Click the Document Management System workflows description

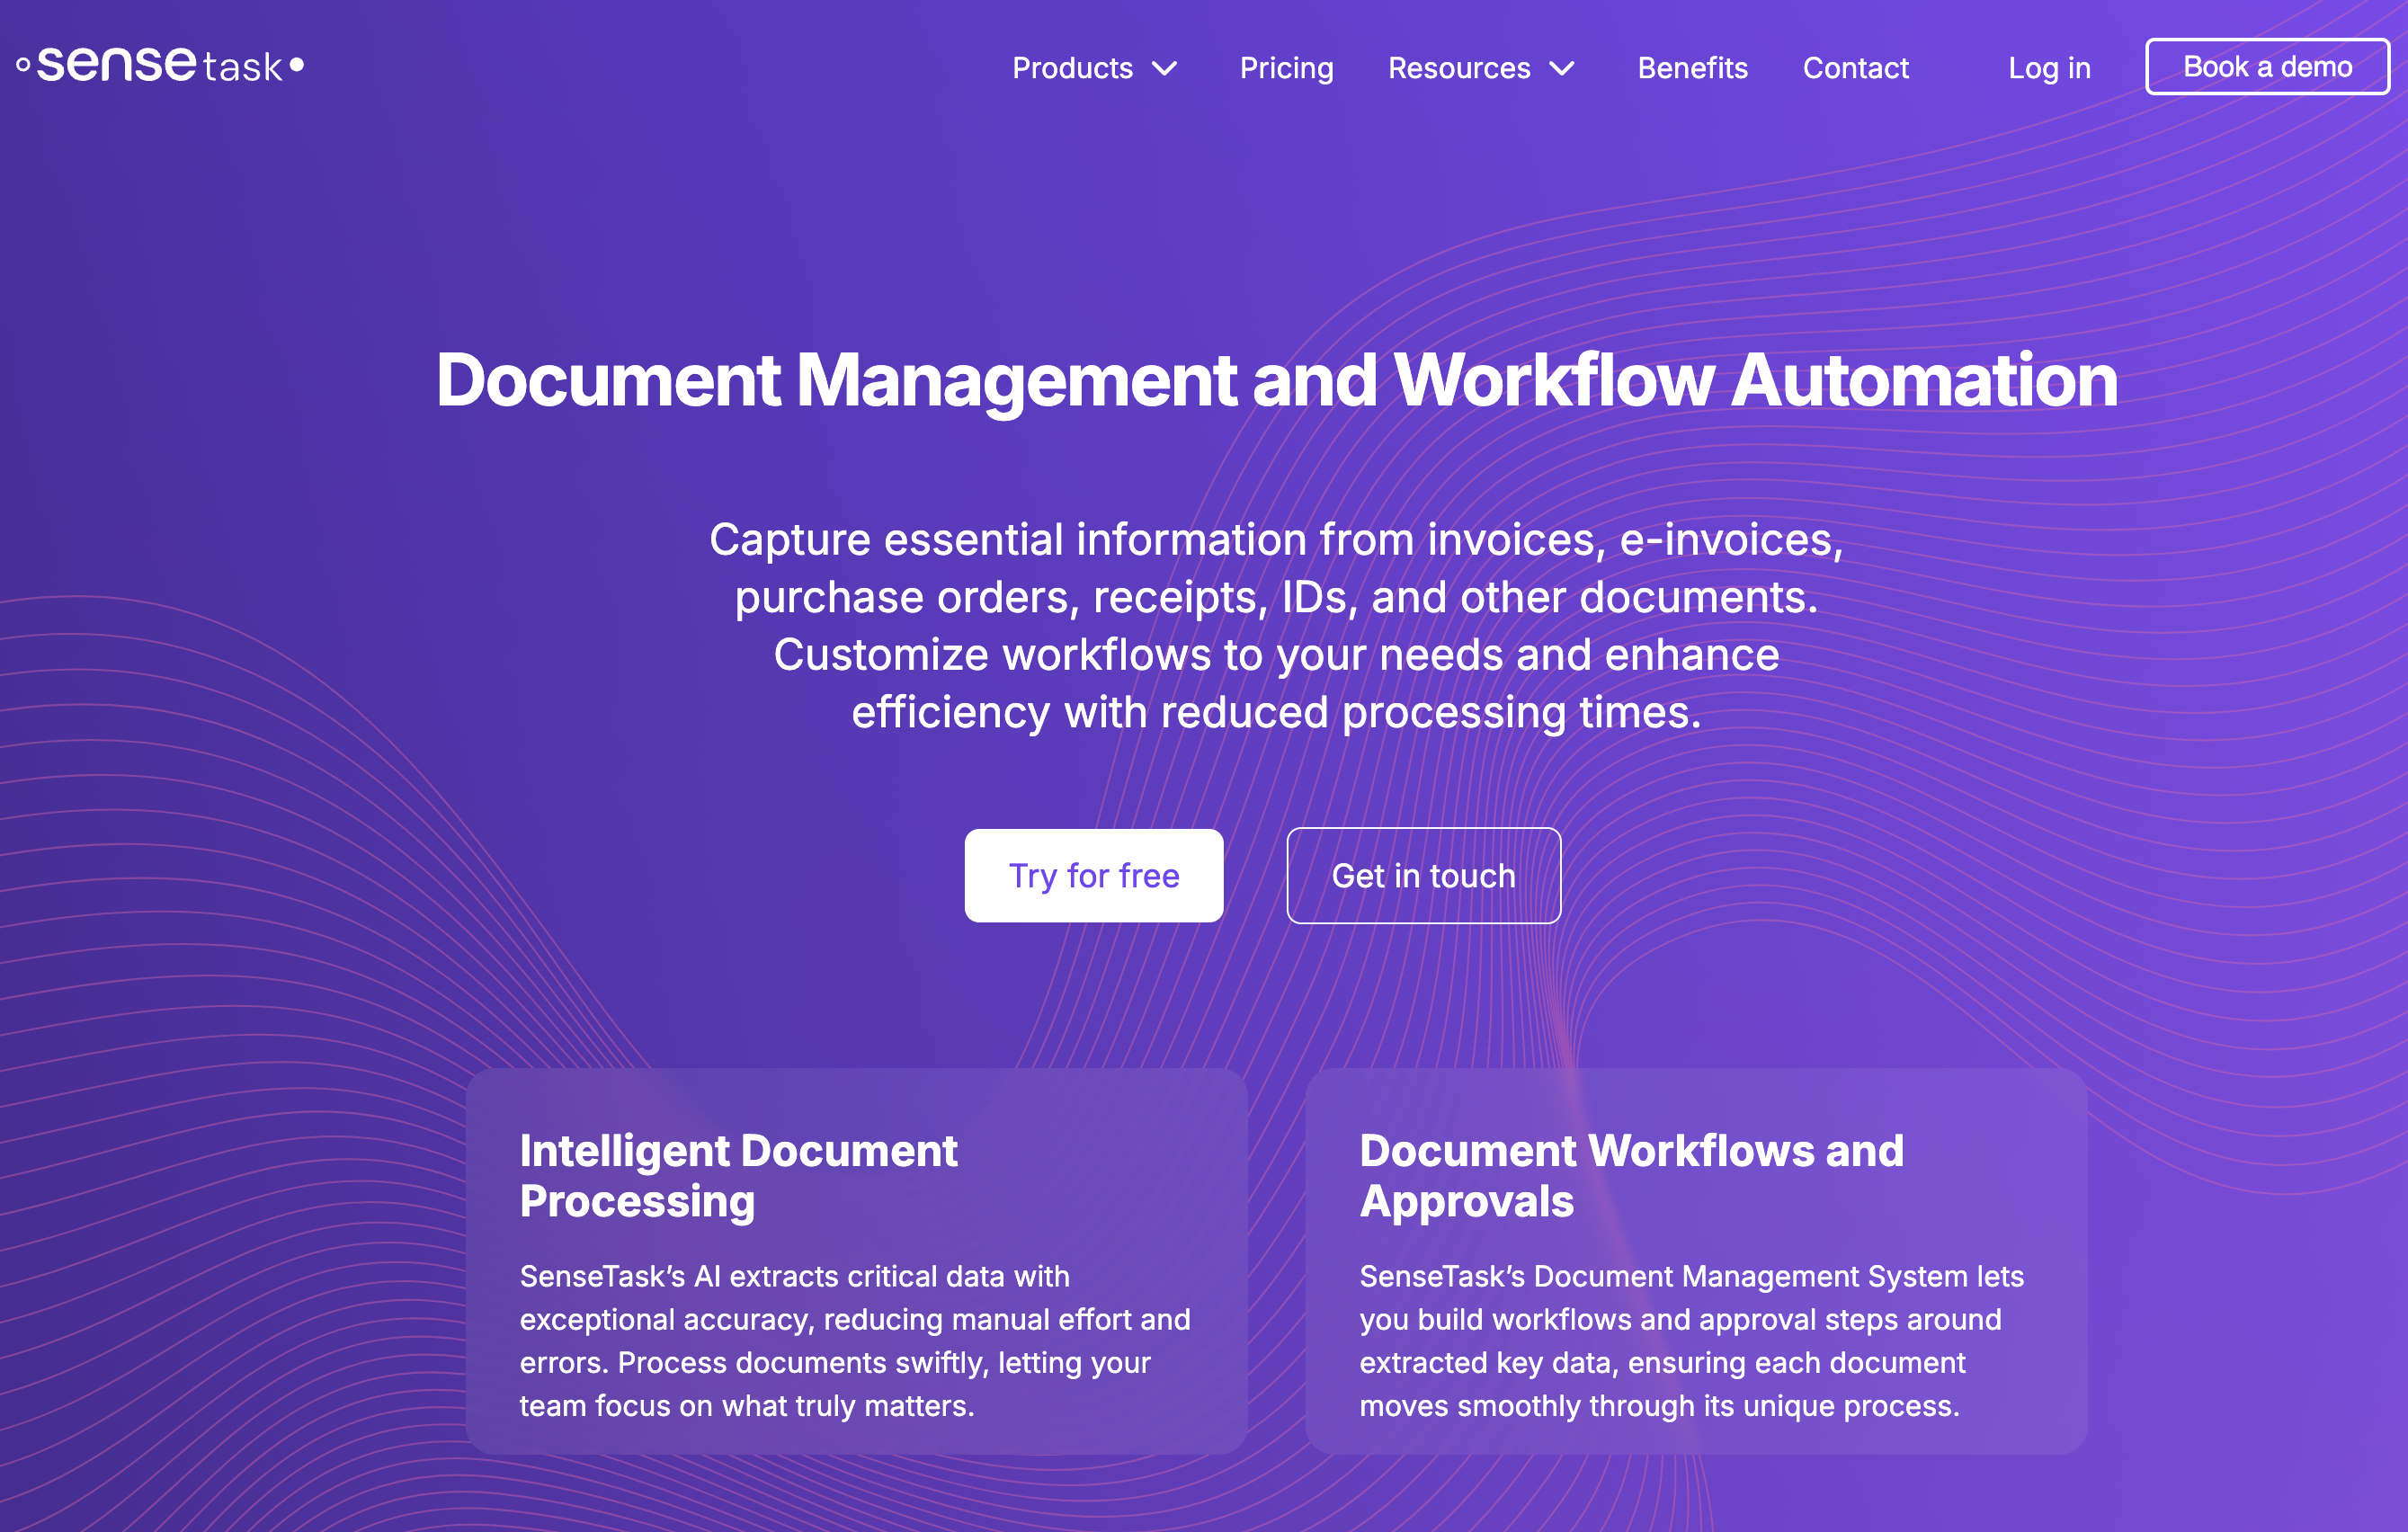[1690, 1340]
